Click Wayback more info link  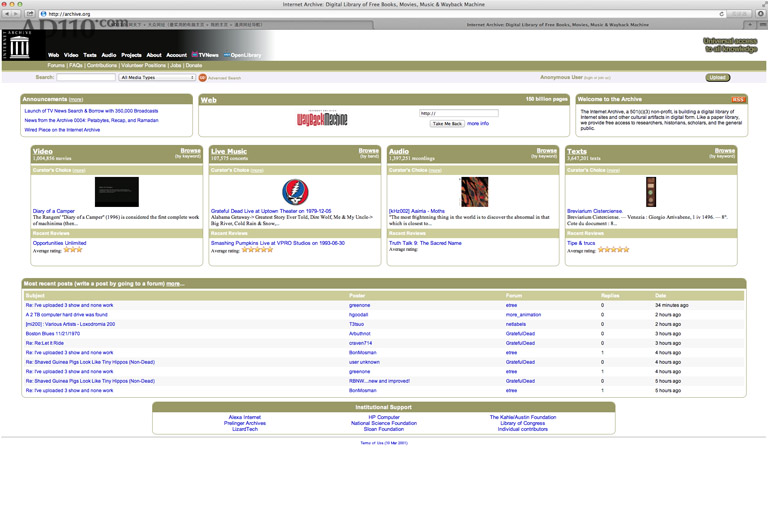point(478,123)
